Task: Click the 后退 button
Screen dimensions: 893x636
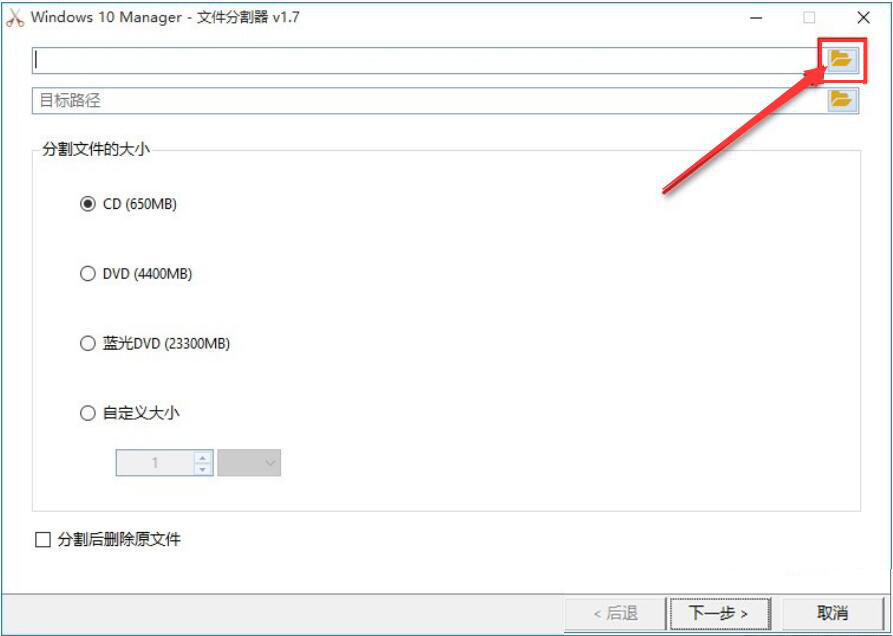Action: click(615, 613)
